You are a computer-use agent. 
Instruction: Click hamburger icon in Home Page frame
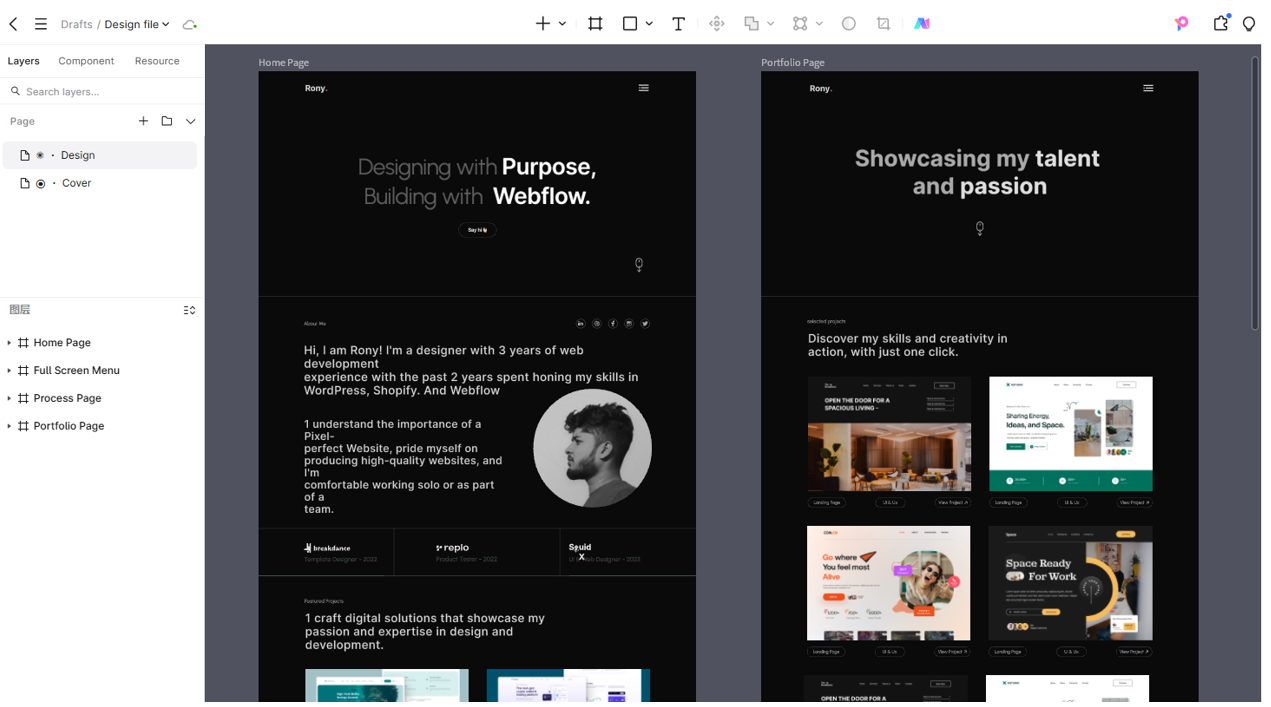click(x=643, y=88)
